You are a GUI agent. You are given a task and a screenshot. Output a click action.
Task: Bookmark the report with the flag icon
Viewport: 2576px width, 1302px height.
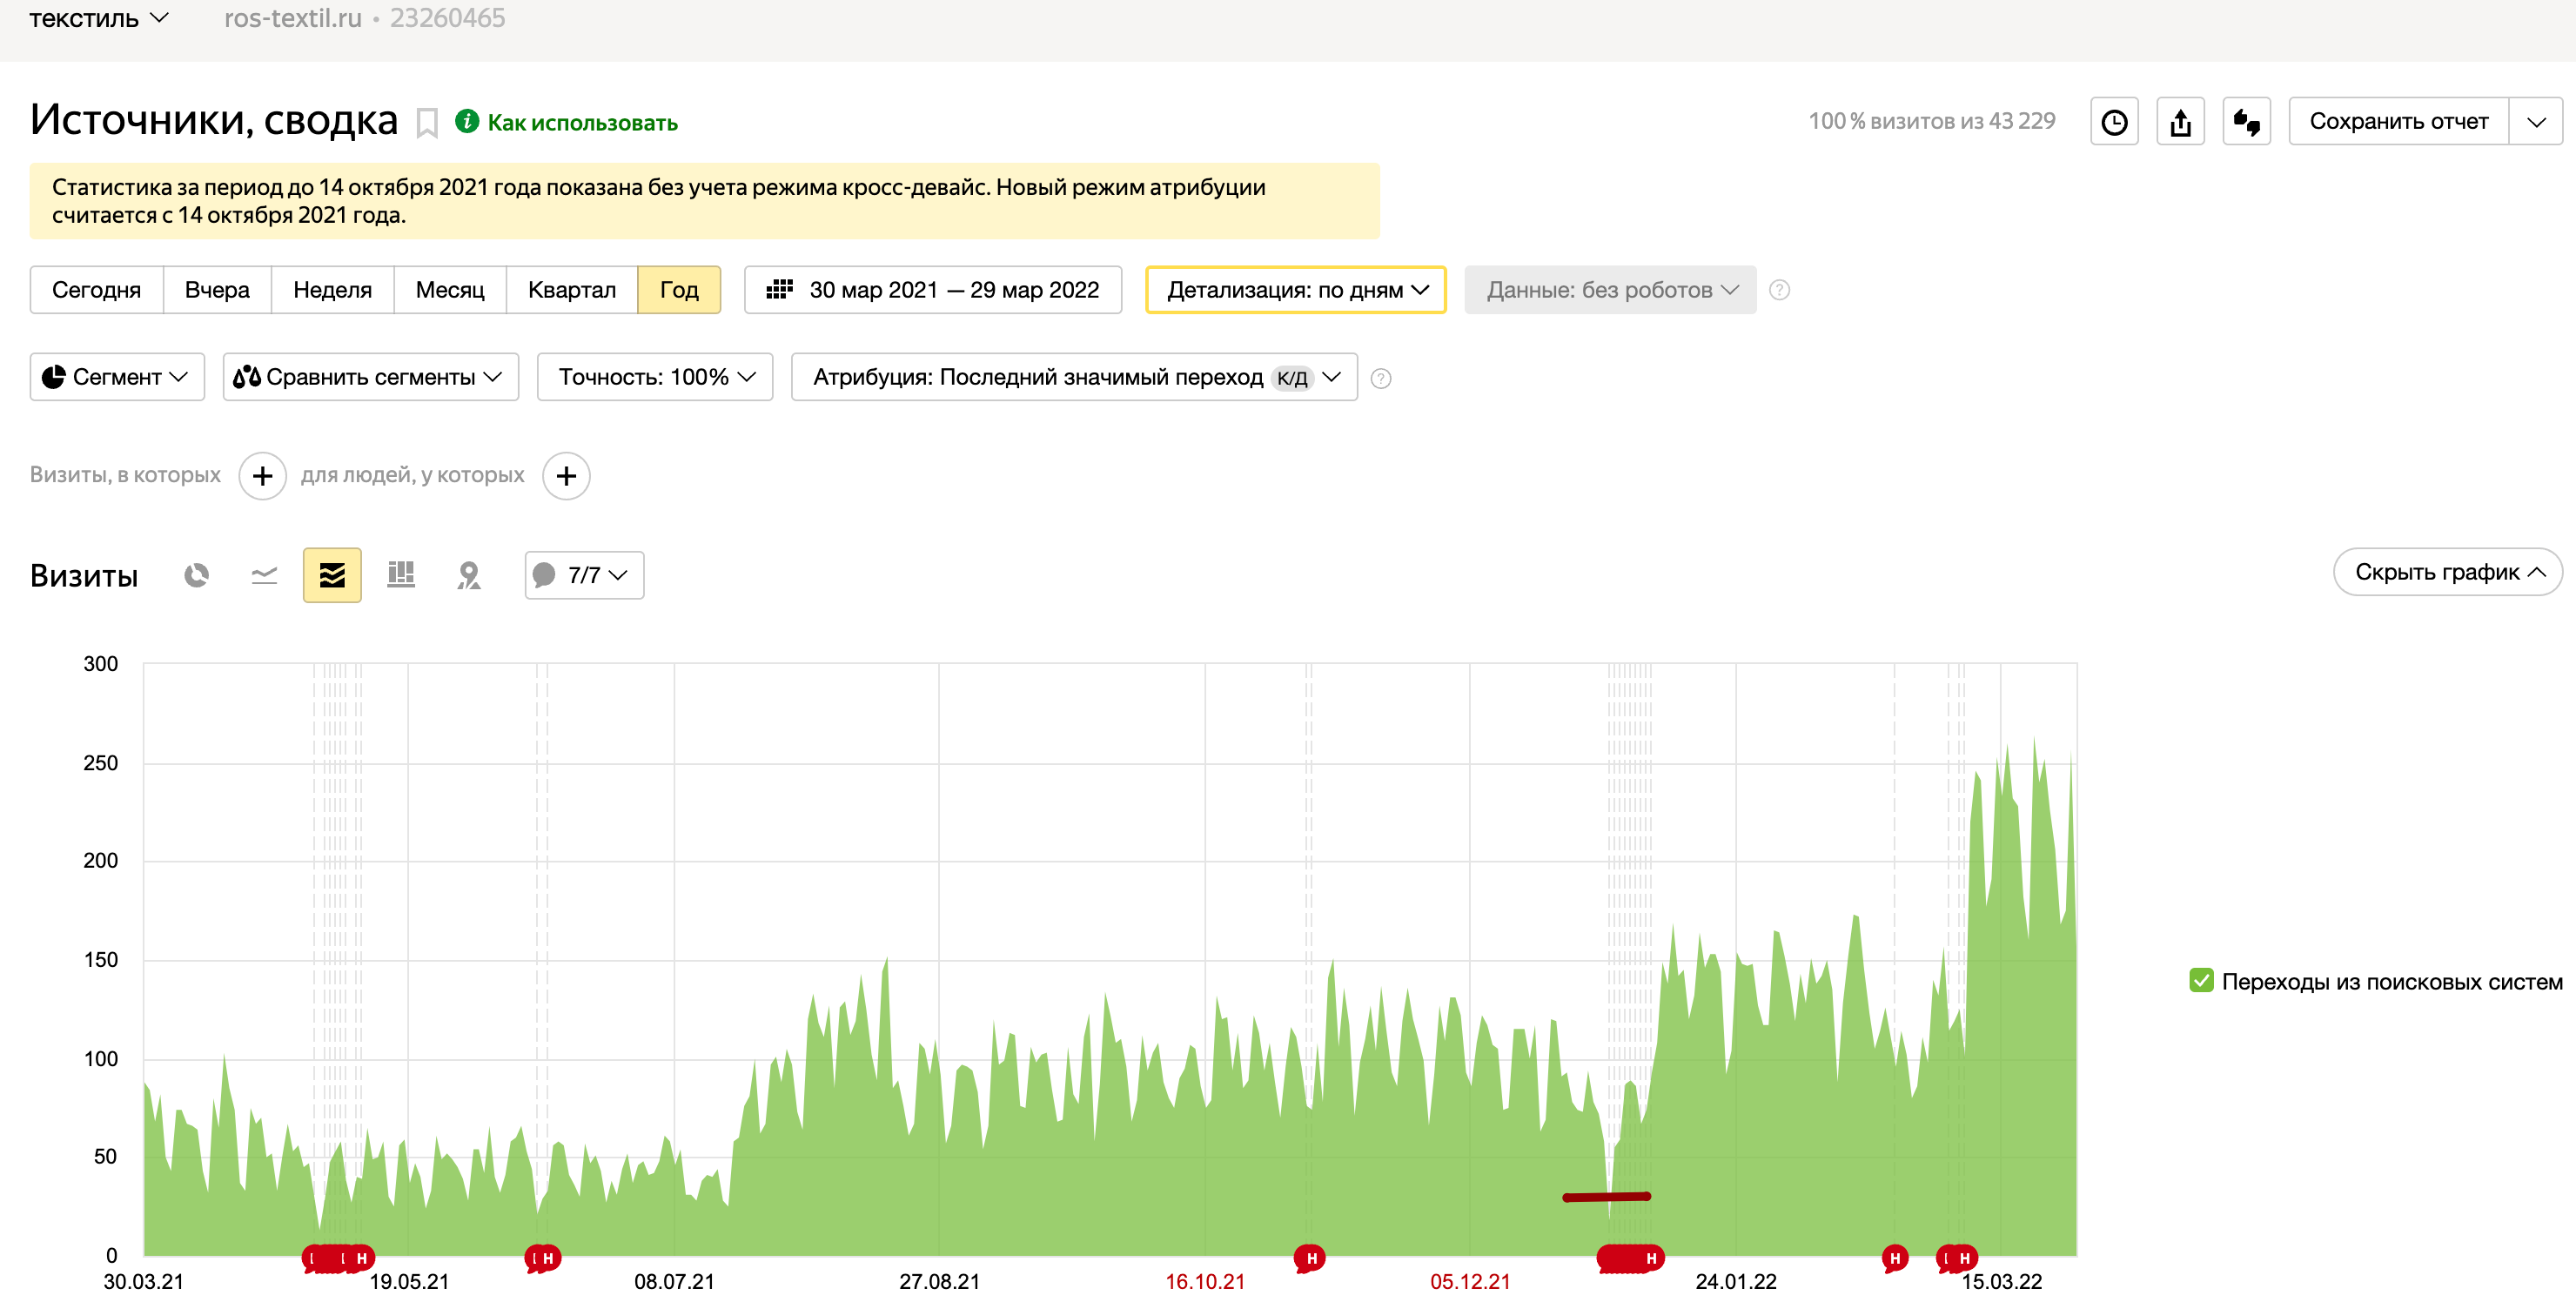pos(427,123)
